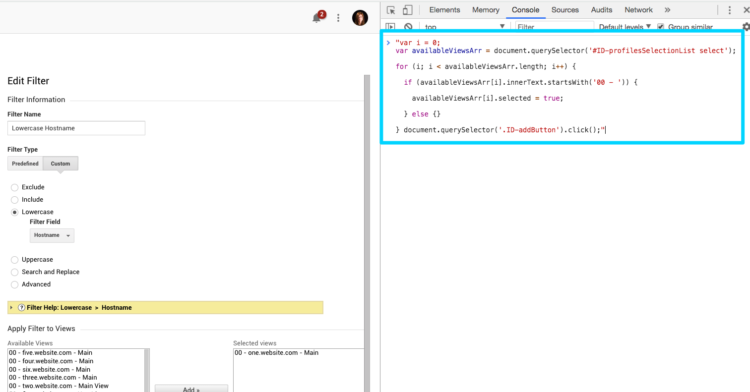This screenshot has width=750, height=392.
Task: Click the Filter Name input field
Action: pyautogui.click(x=76, y=128)
